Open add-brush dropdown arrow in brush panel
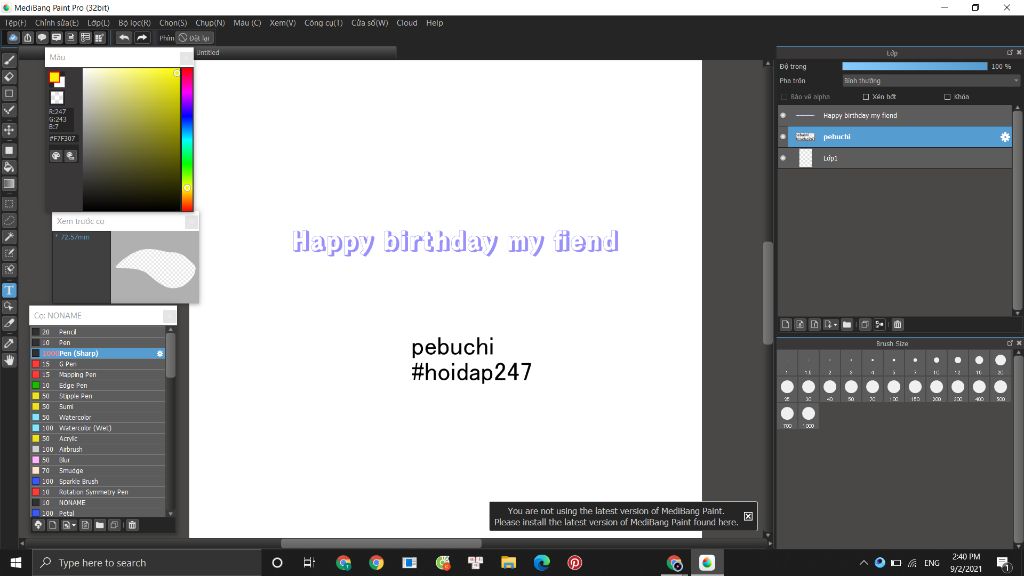Viewport: 1024px width, 576px height. (x=74, y=525)
